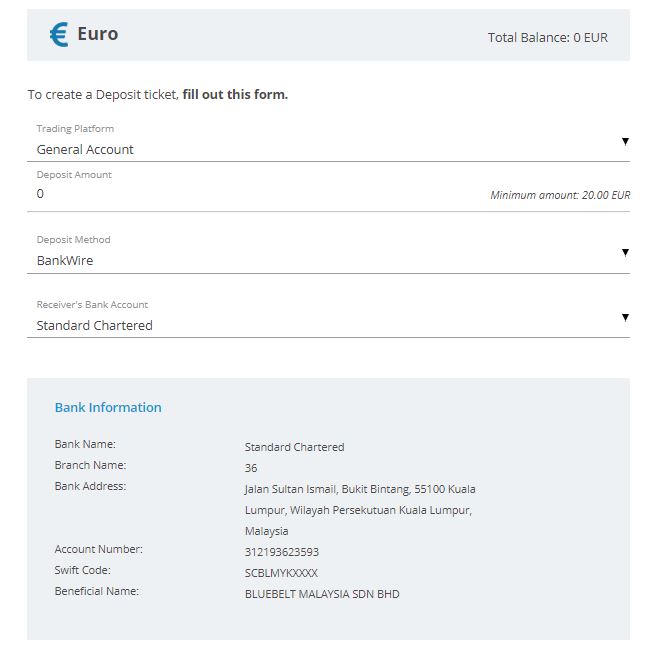Image resolution: width=656 pixels, height=653 pixels.
Task: Click the Deposit Method field label
Action: [x=73, y=240]
